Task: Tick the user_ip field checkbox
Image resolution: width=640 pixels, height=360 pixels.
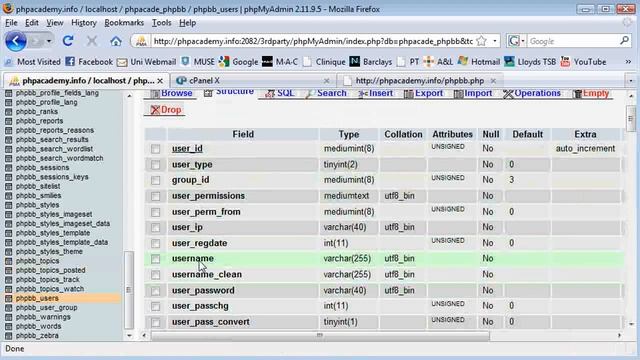Action: (156, 228)
